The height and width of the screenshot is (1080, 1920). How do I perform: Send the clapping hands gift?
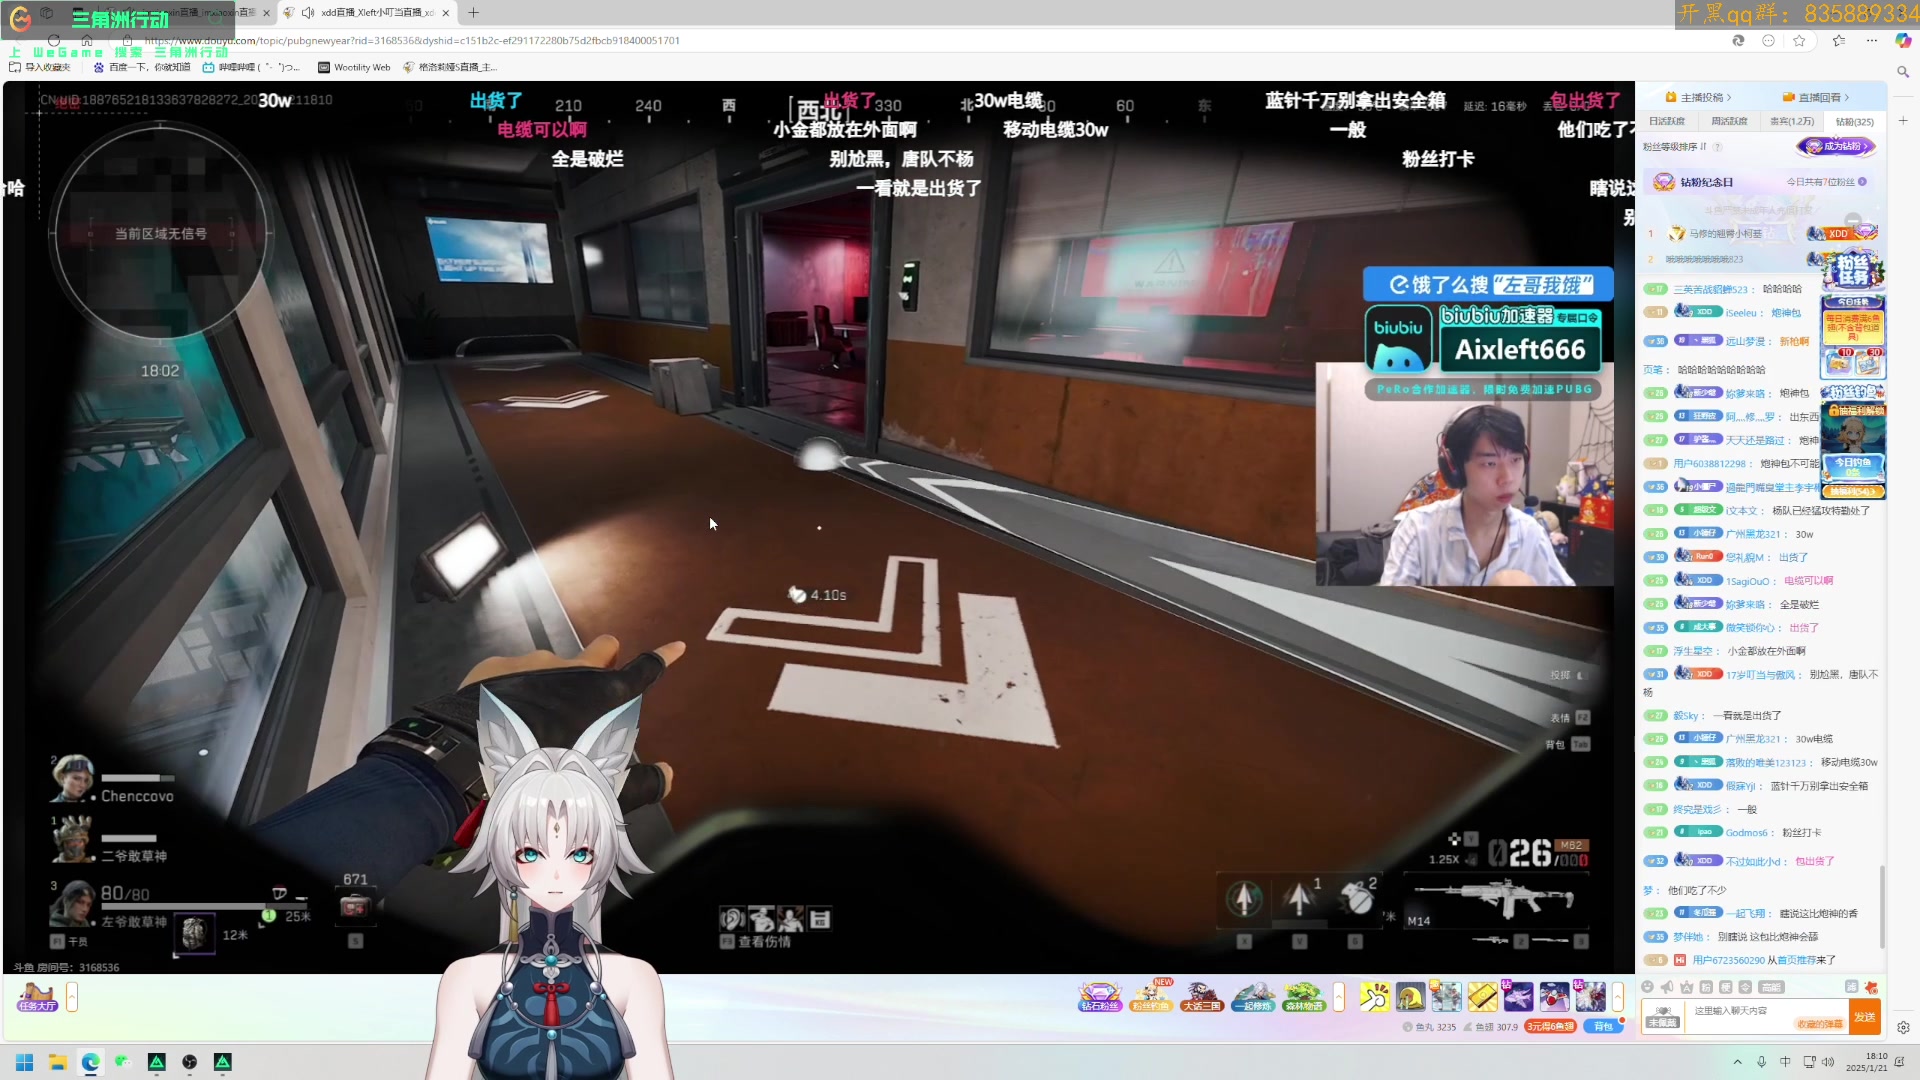point(1374,996)
